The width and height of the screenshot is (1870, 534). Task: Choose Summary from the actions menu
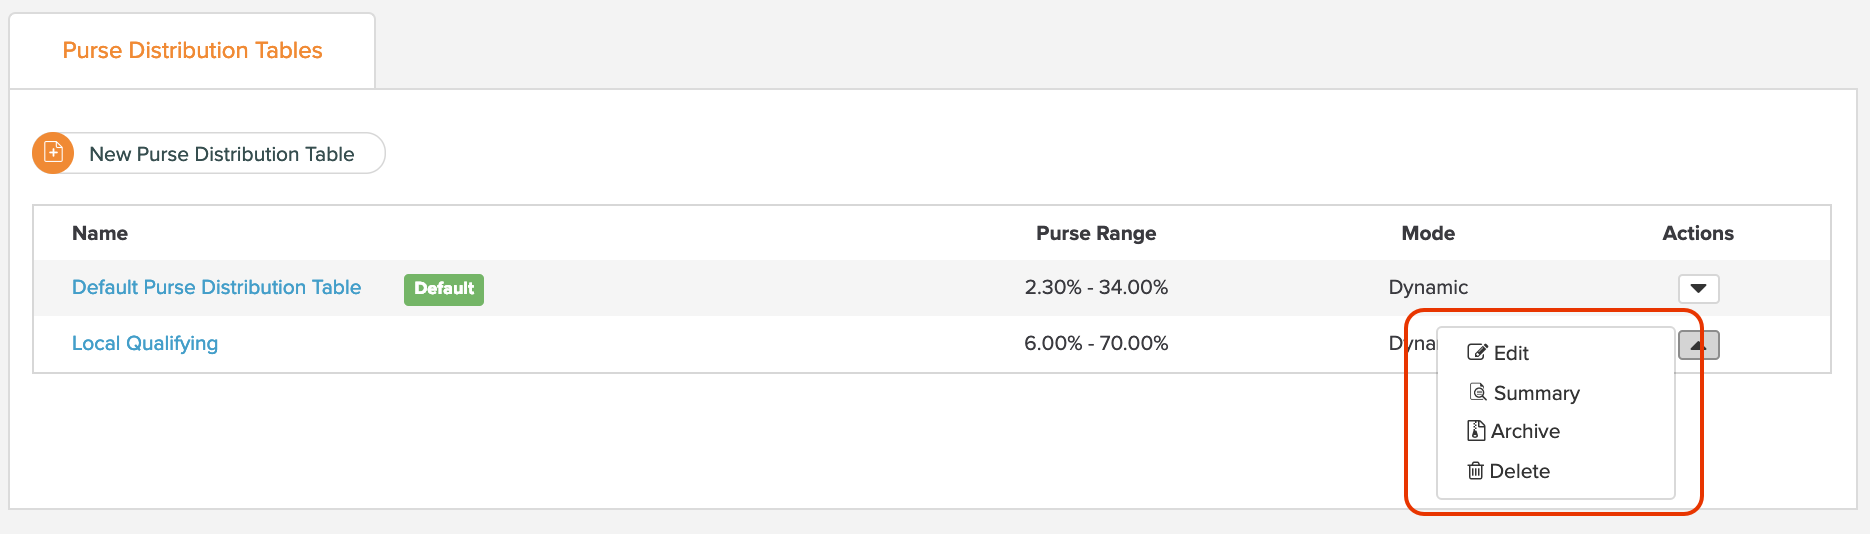1536,393
